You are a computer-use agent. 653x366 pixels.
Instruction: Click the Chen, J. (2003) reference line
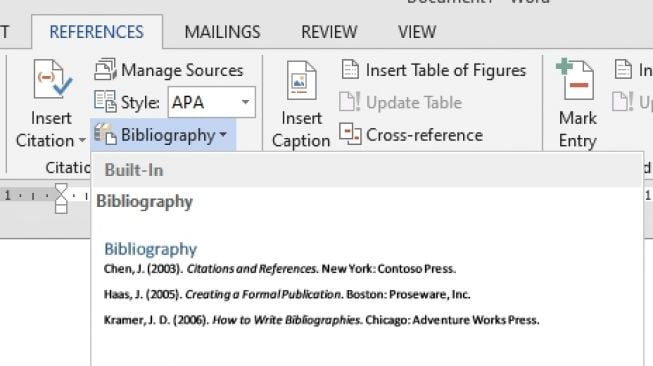pos(279,269)
